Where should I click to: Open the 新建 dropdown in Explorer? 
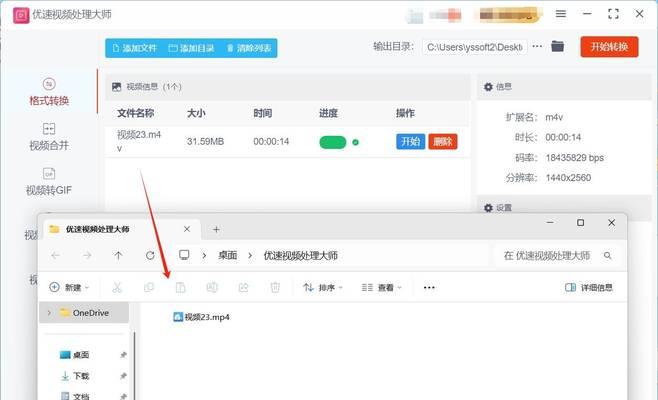point(70,288)
